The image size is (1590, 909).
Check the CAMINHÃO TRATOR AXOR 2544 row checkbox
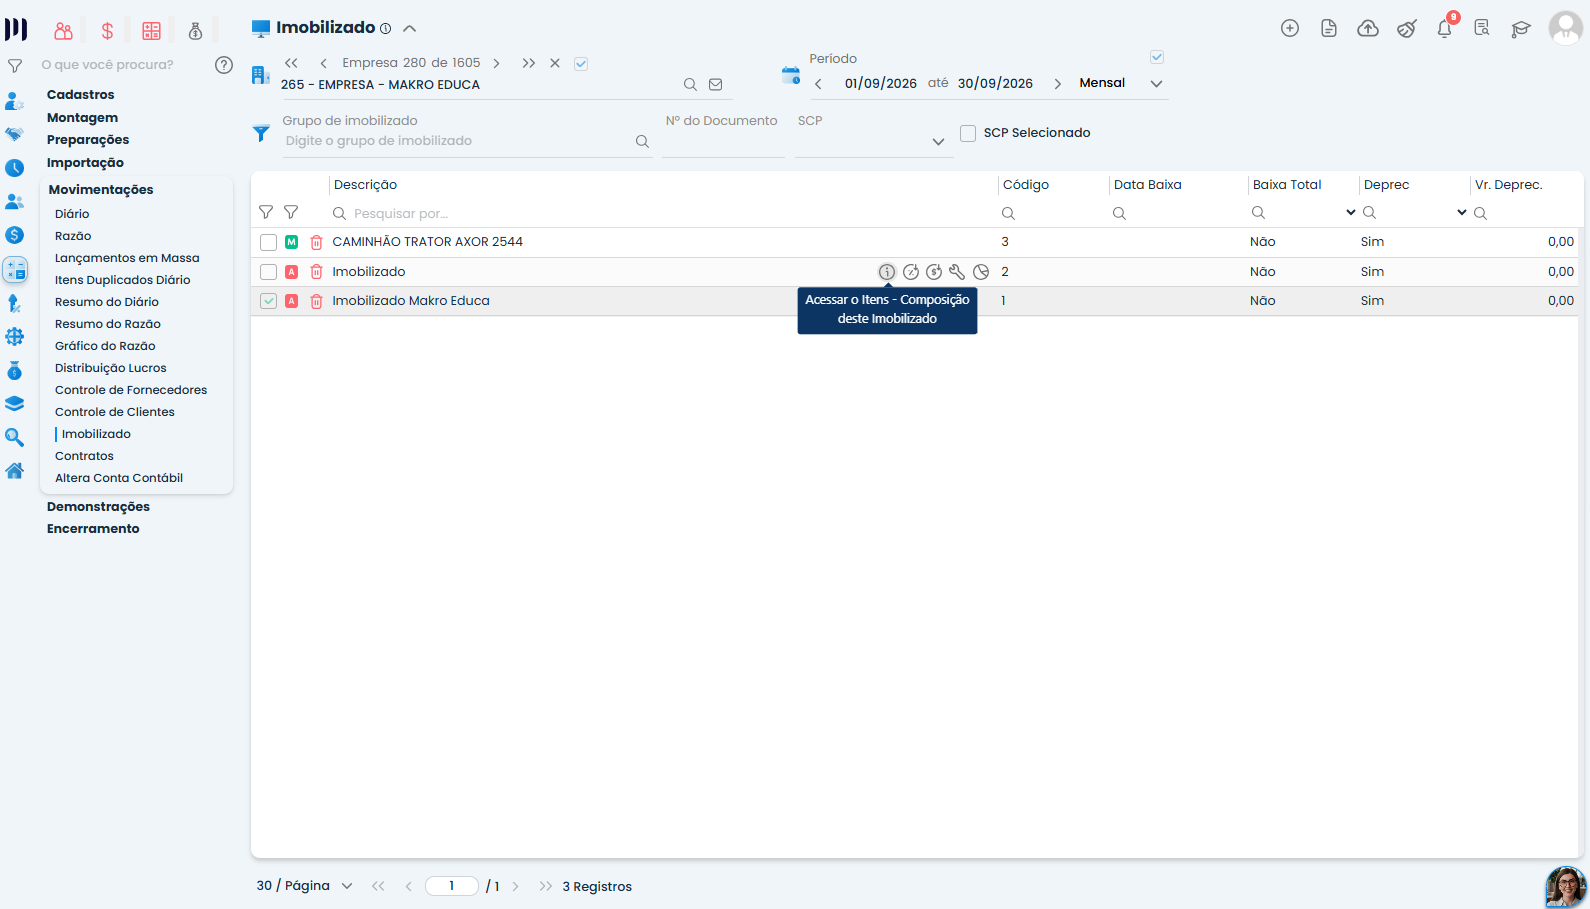(268, 242)
